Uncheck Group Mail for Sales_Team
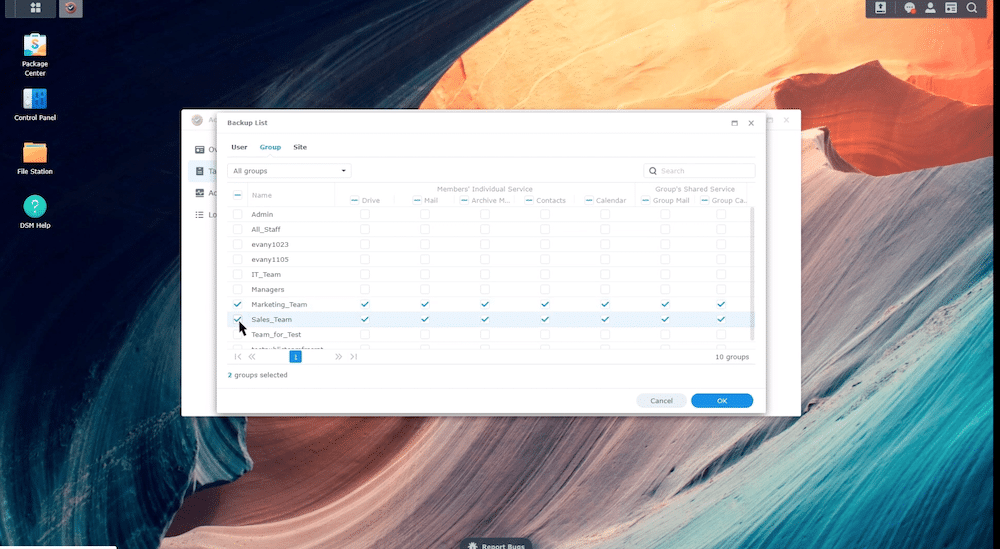Viewport: 1000px width, 549px height. click(x=665, y=319)
